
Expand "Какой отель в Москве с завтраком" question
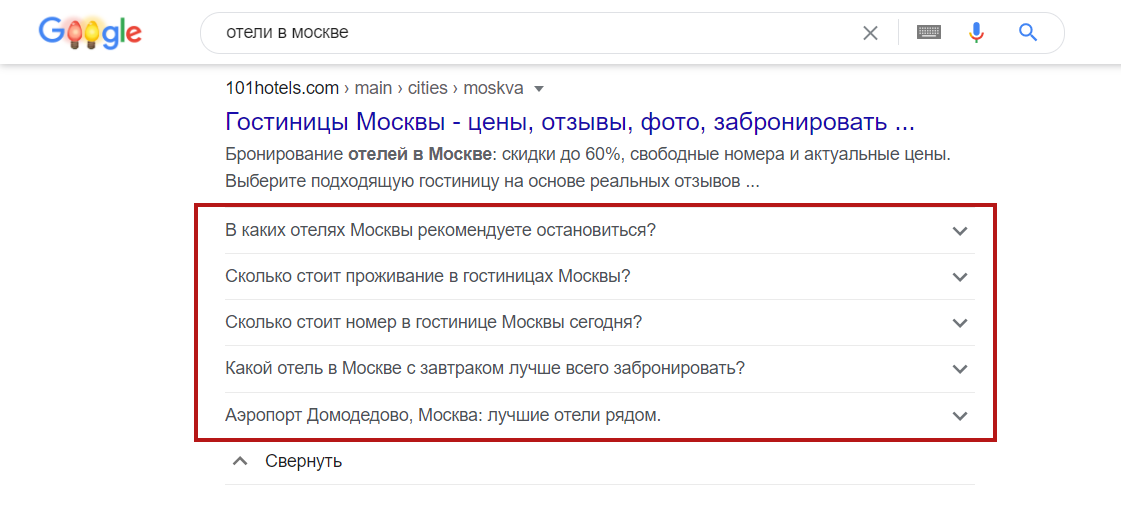[x=485, y=368]
